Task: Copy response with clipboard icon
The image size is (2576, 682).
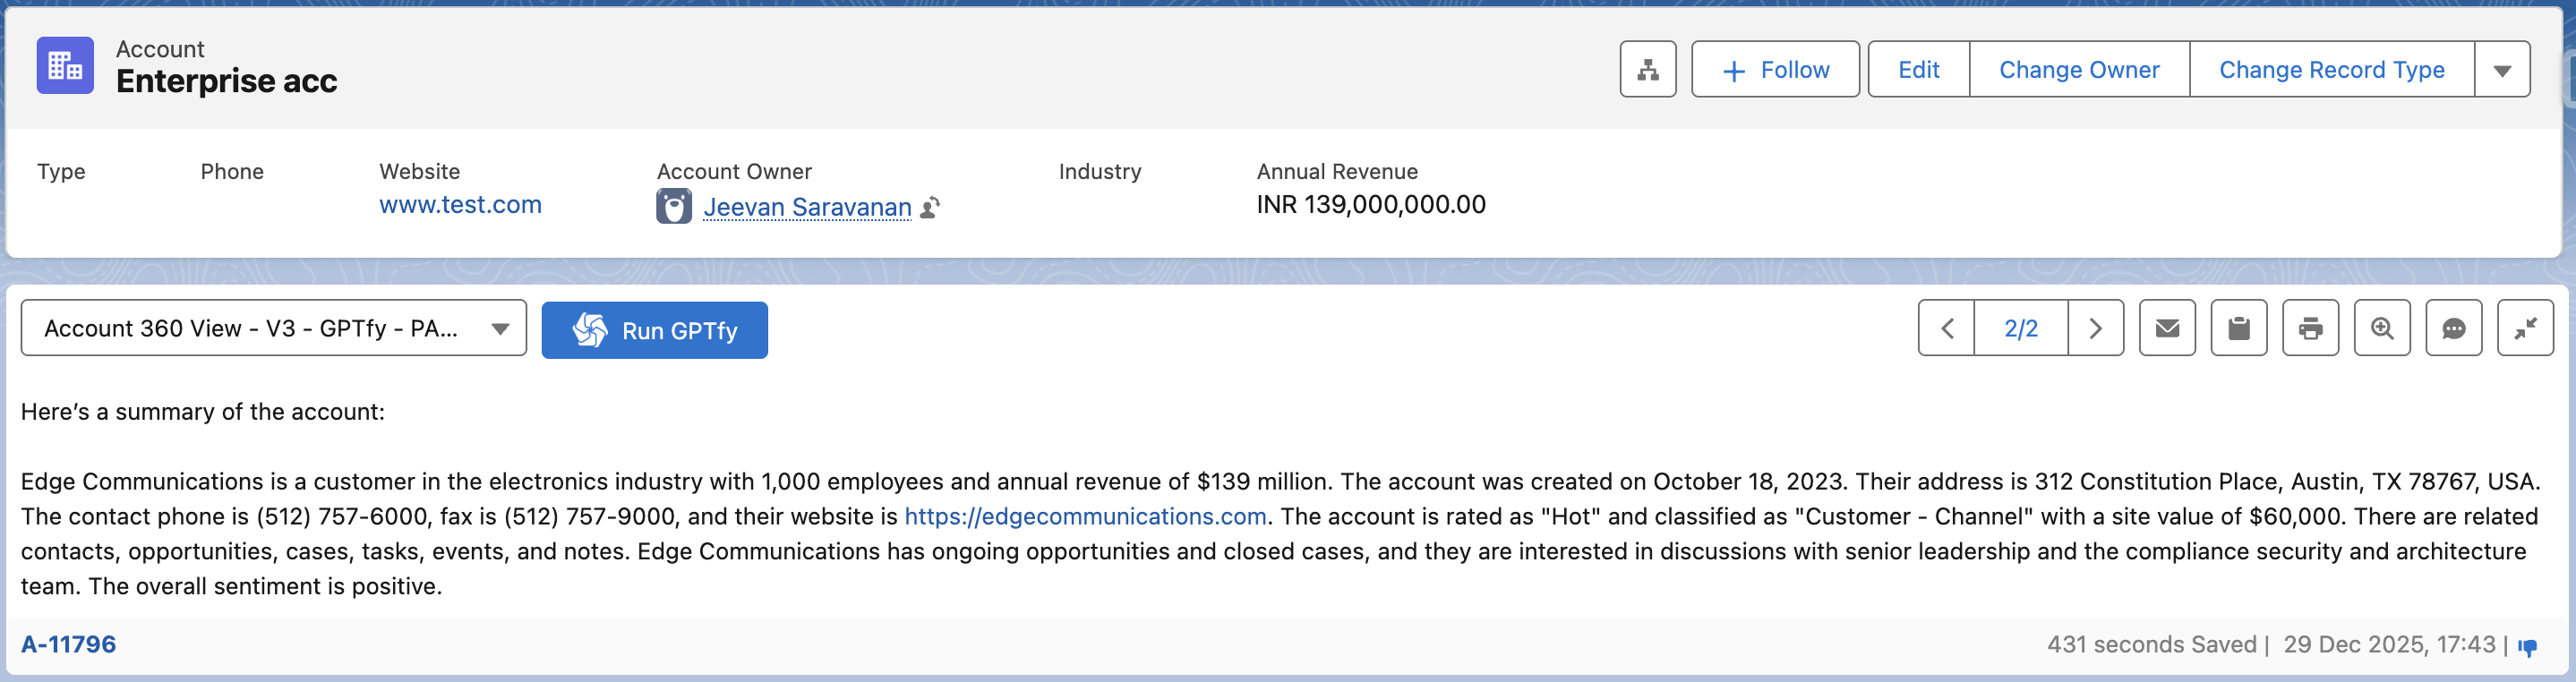Action: 2238,328
